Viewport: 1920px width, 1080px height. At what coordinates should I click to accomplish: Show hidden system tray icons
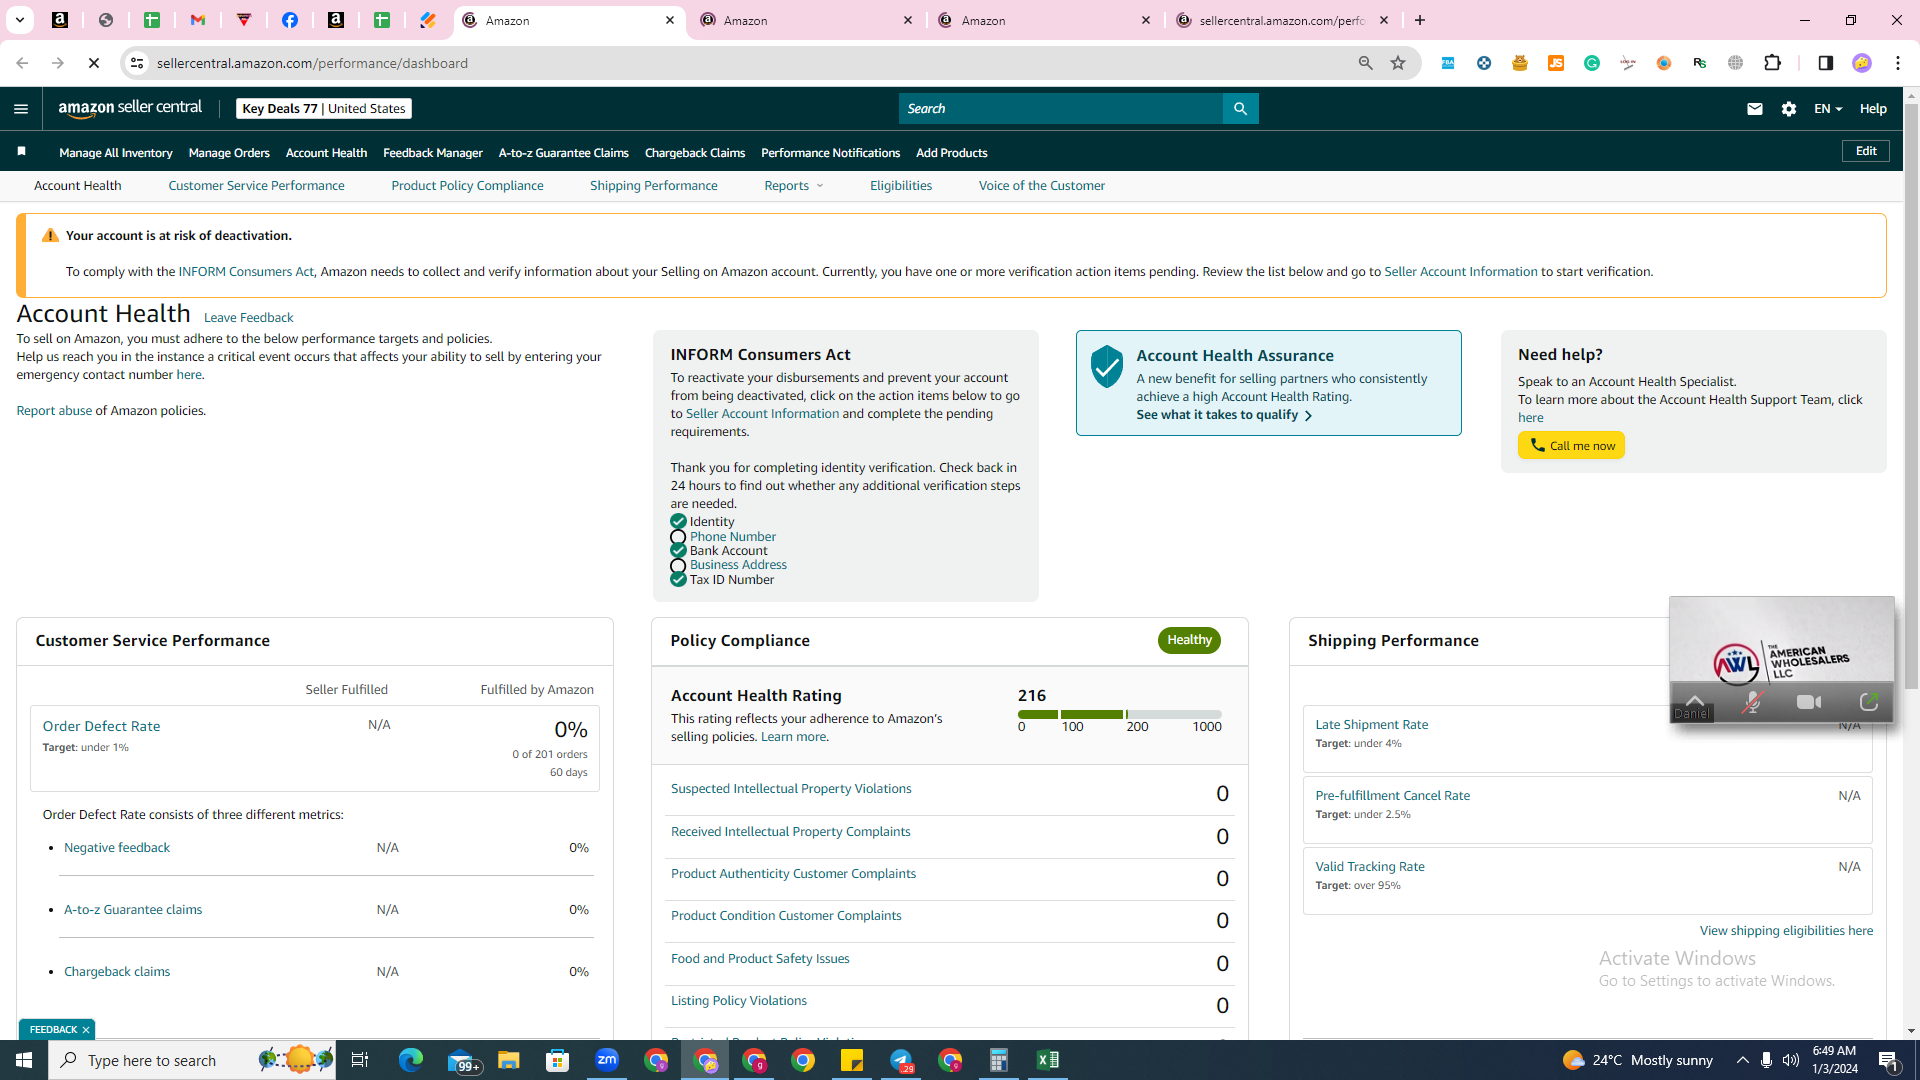pos(1742,1060)
